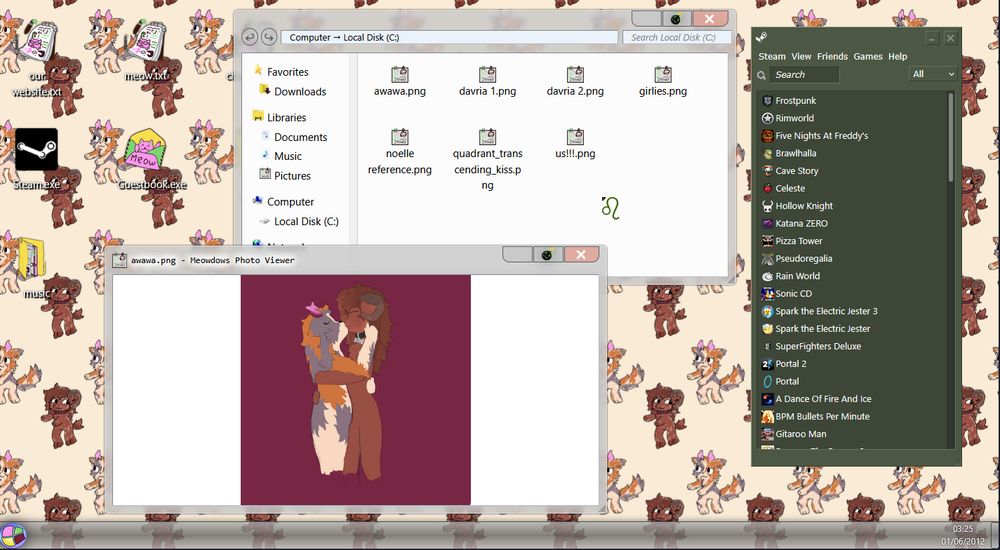Image resolution: width=1000 pixels, height=550 pixels.
Task: Select SuperFighters Deluxe in the Steam list
Action: tap(818, 346)
